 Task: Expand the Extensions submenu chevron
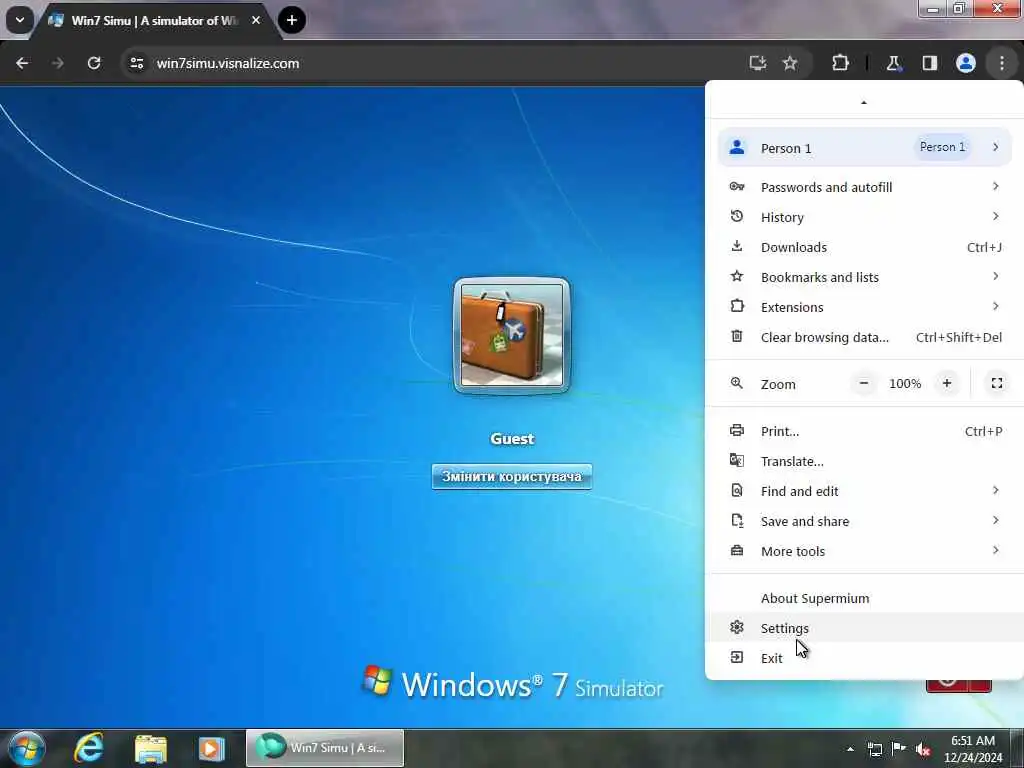[995, 306]
